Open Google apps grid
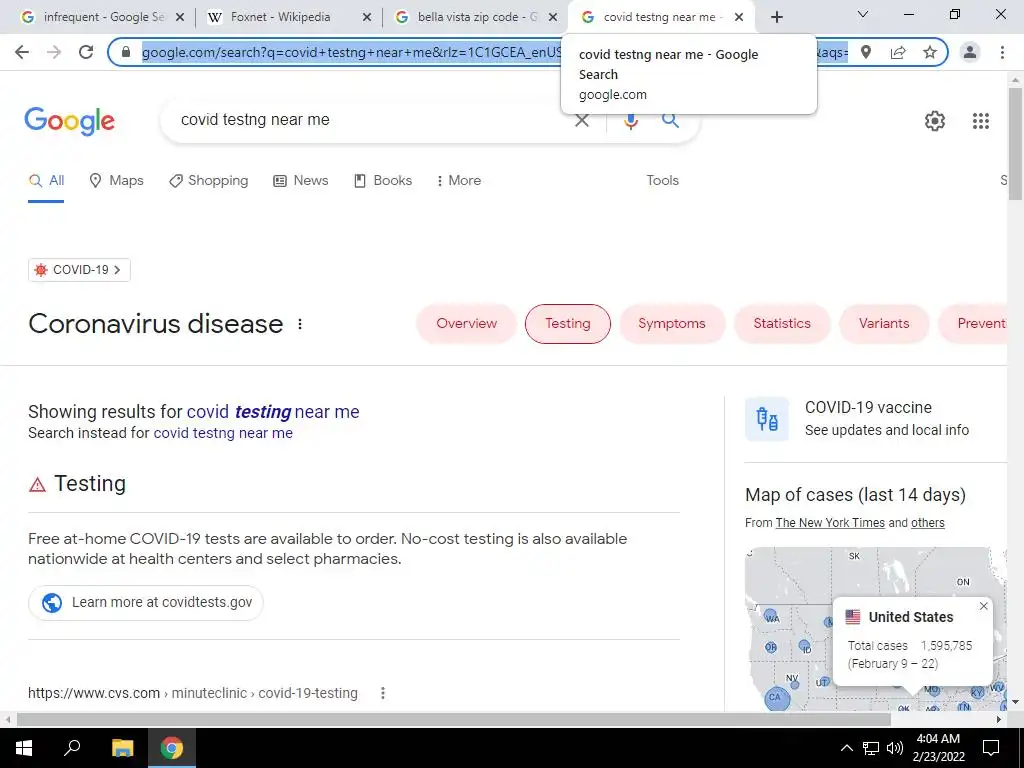This screenshot has height=768, width=1024. pyautogui.click(x=980, y=121)
